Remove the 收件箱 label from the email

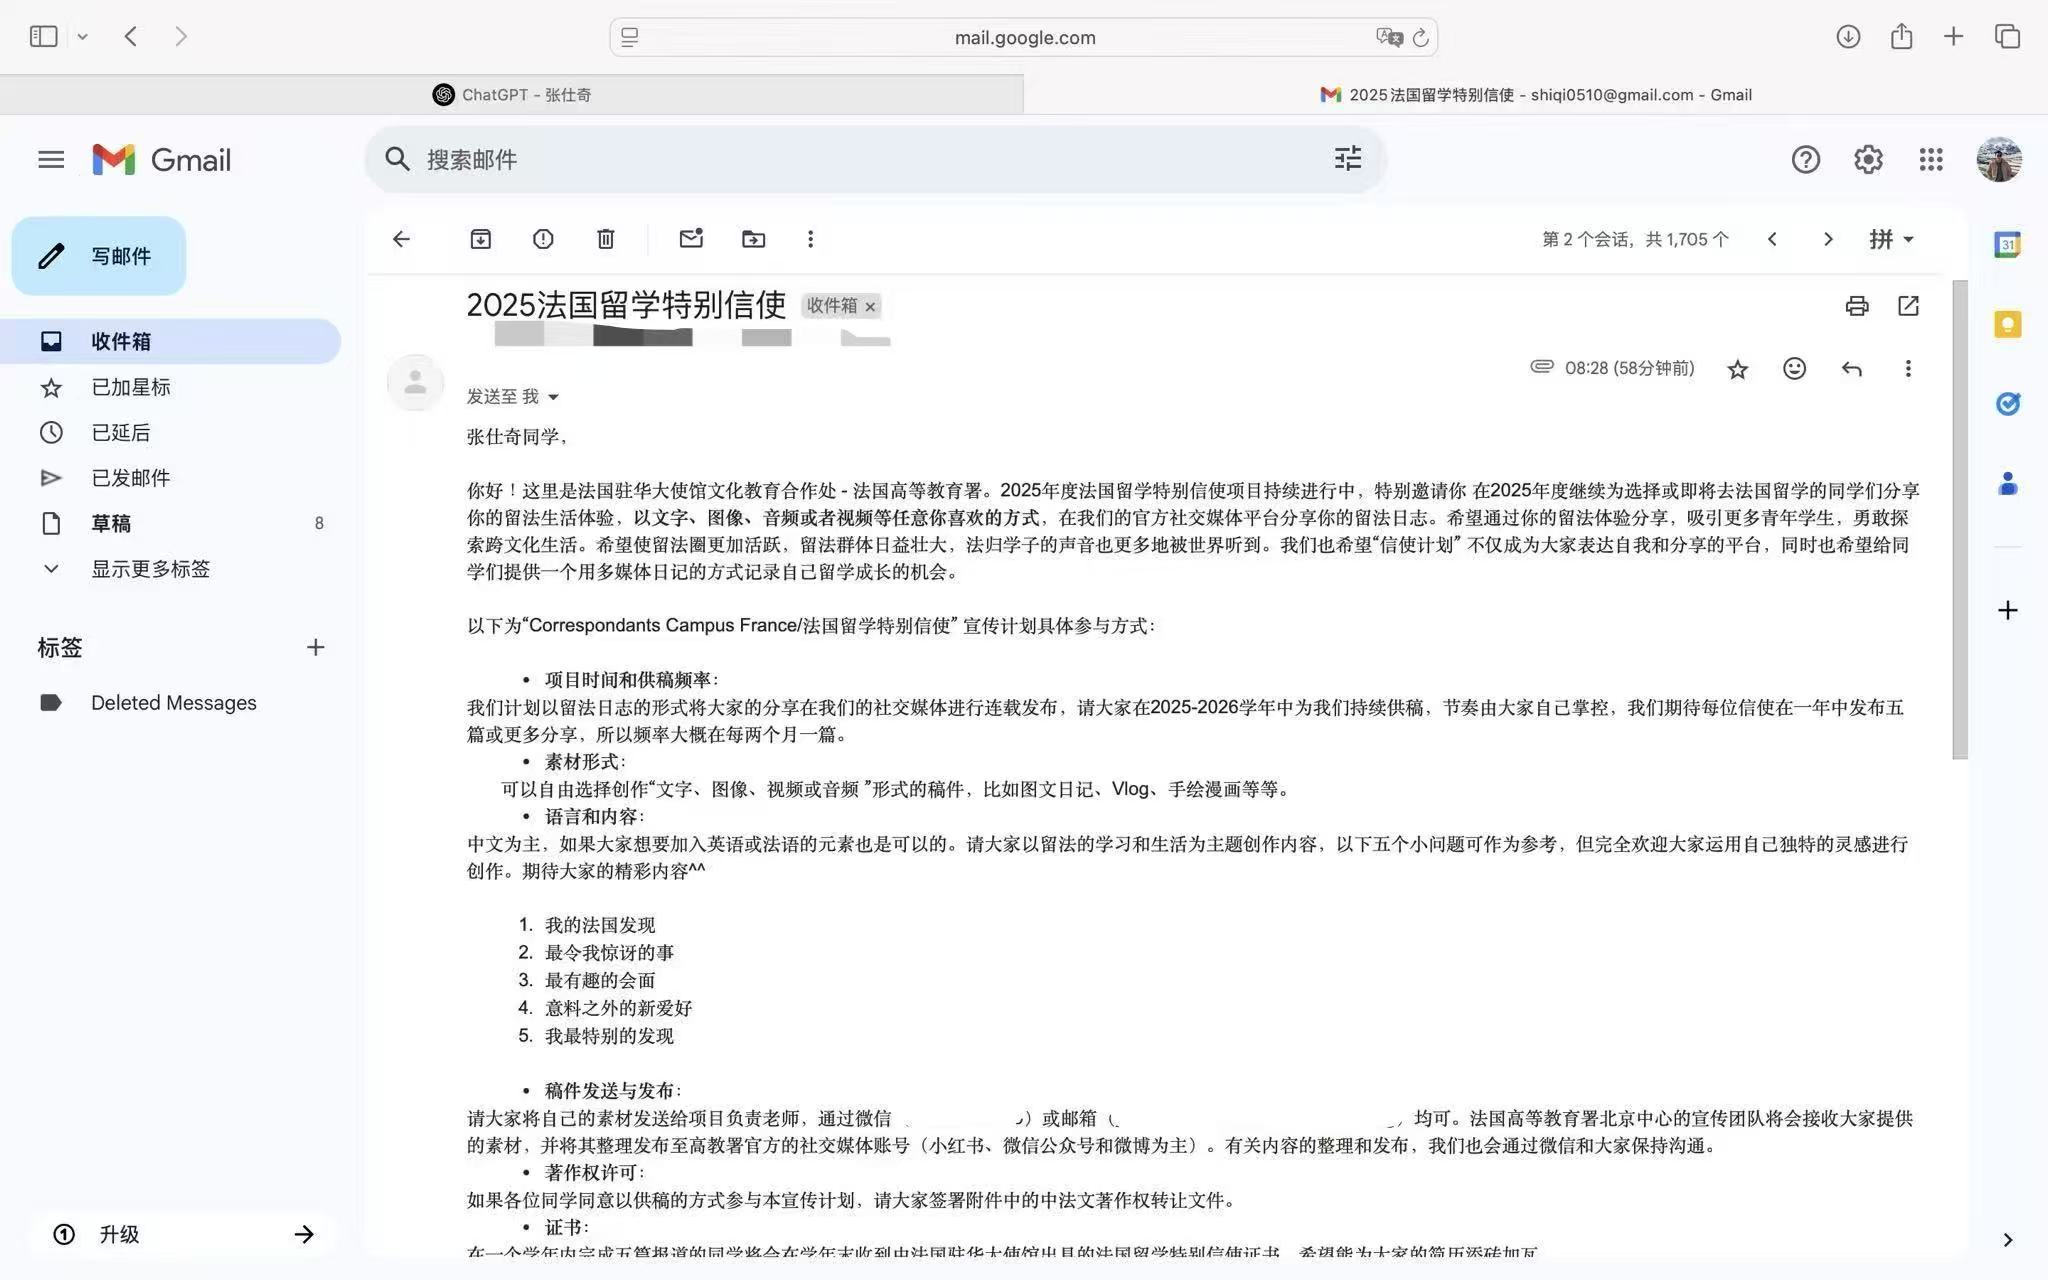coord(870,307)
